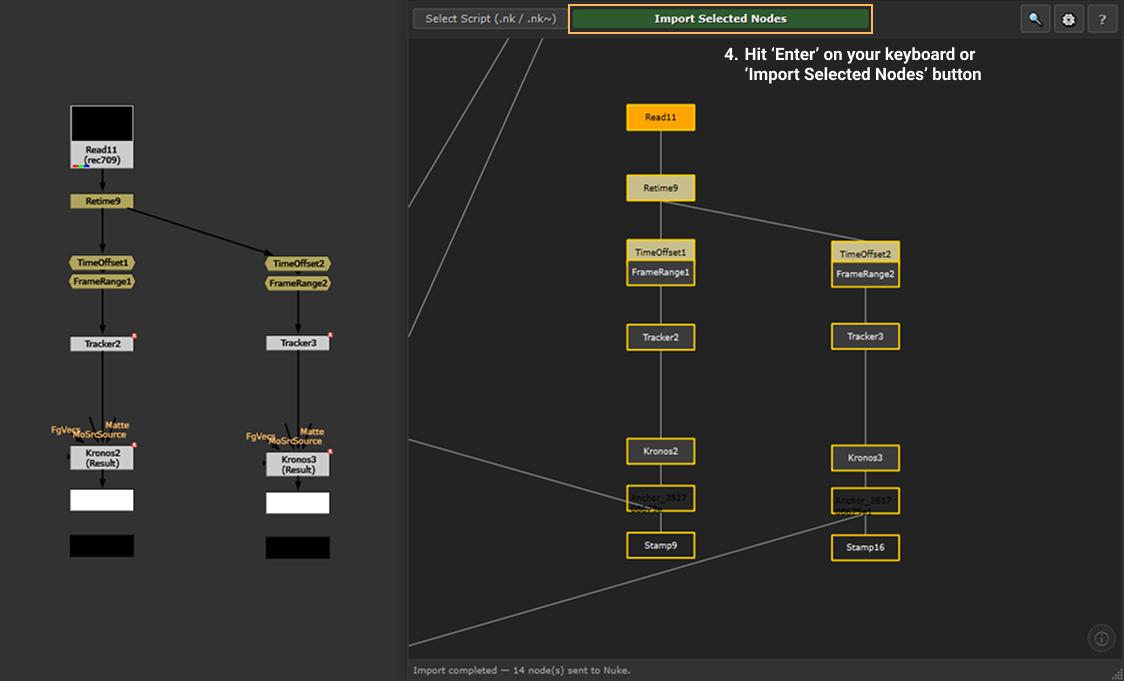The image size is (1125, 681).
Task: Select the TimeOffset2 node in the import panel
Action: point(865,254)
